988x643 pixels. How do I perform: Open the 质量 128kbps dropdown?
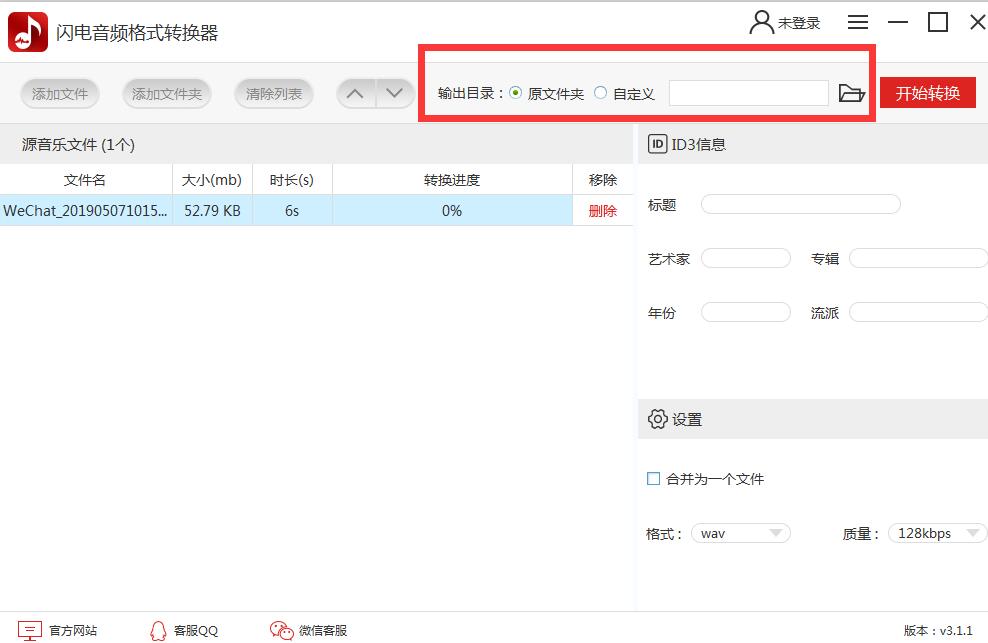pyautogui.click(x=936, y=533)
